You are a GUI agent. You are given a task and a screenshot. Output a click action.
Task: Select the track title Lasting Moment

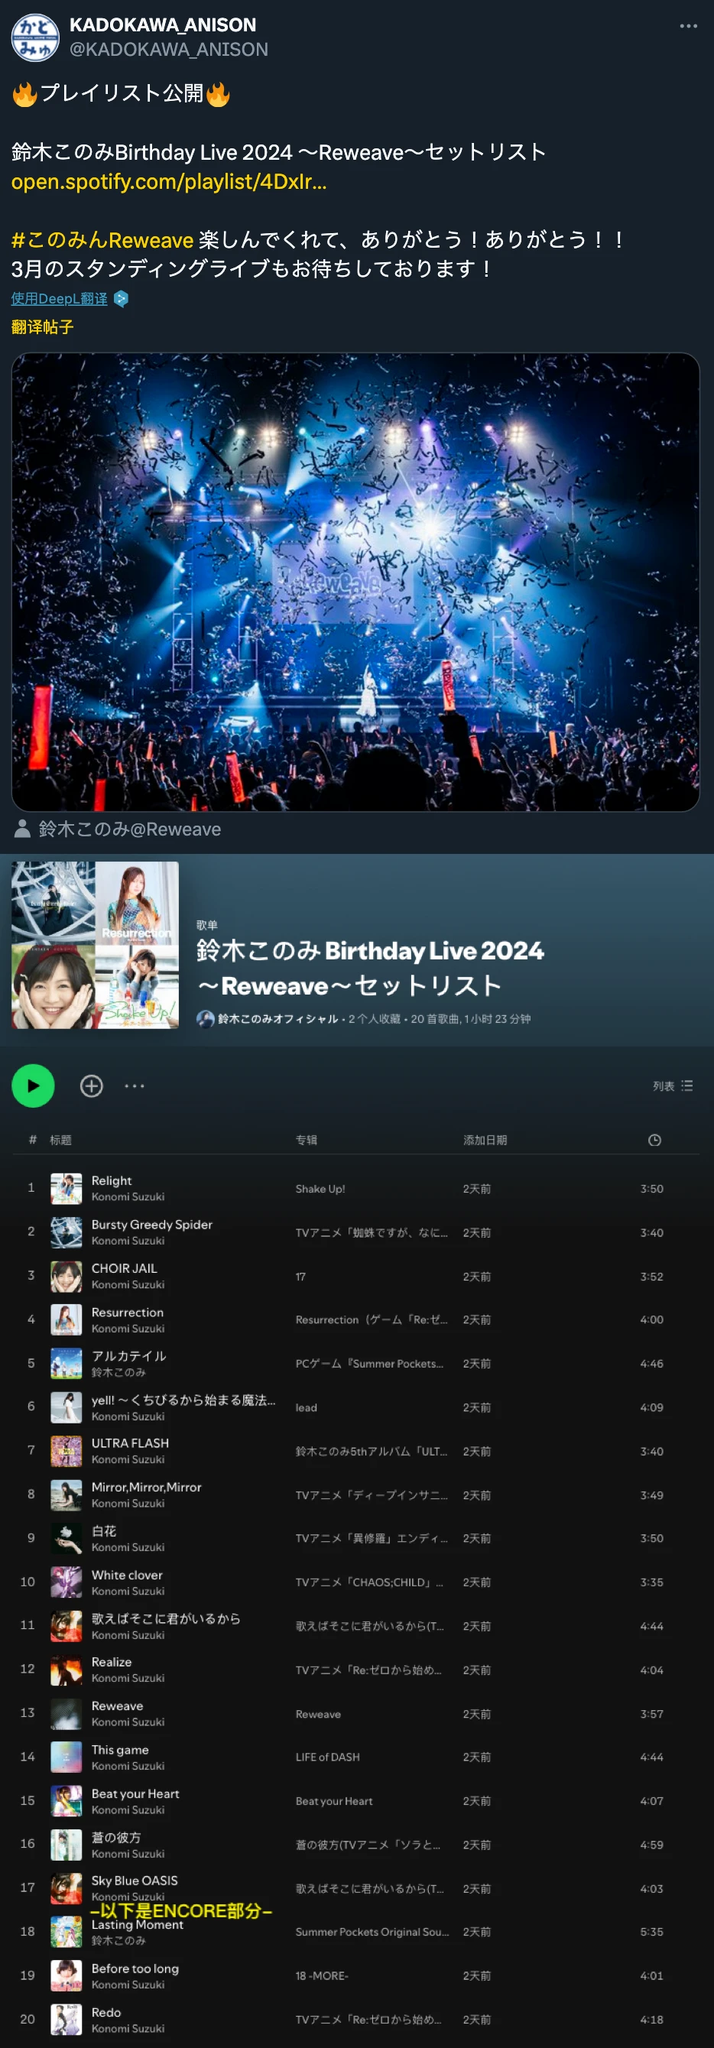click(x=137, y=1925)
